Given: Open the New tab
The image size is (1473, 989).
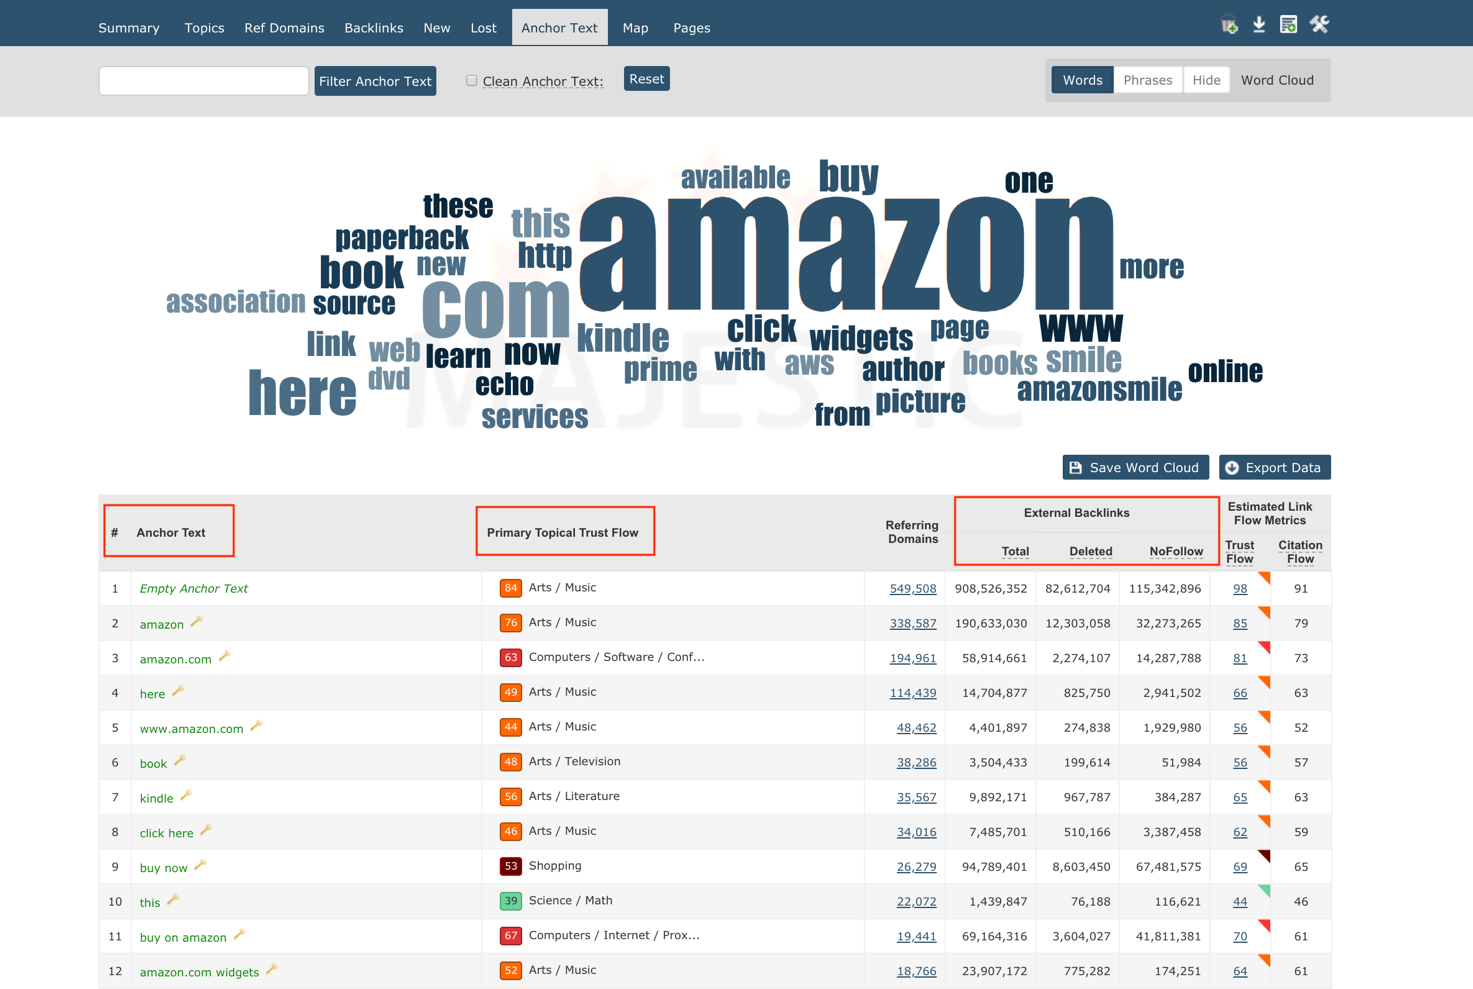Looking at the screenshot, I should coord(437,28).
